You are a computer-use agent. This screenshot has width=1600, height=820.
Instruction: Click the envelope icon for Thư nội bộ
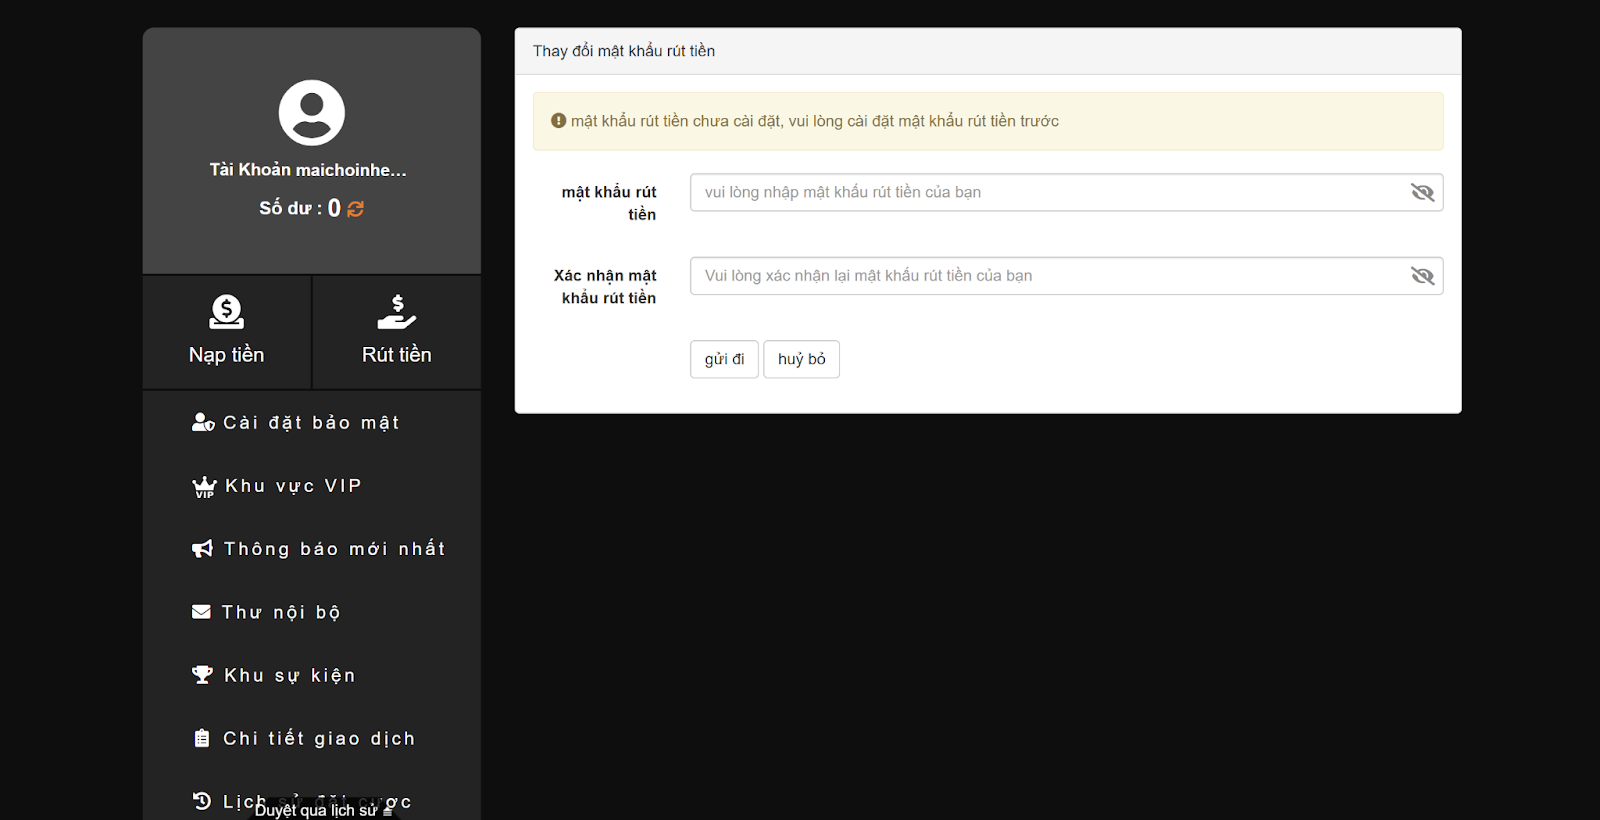click(x=201, y=611)
